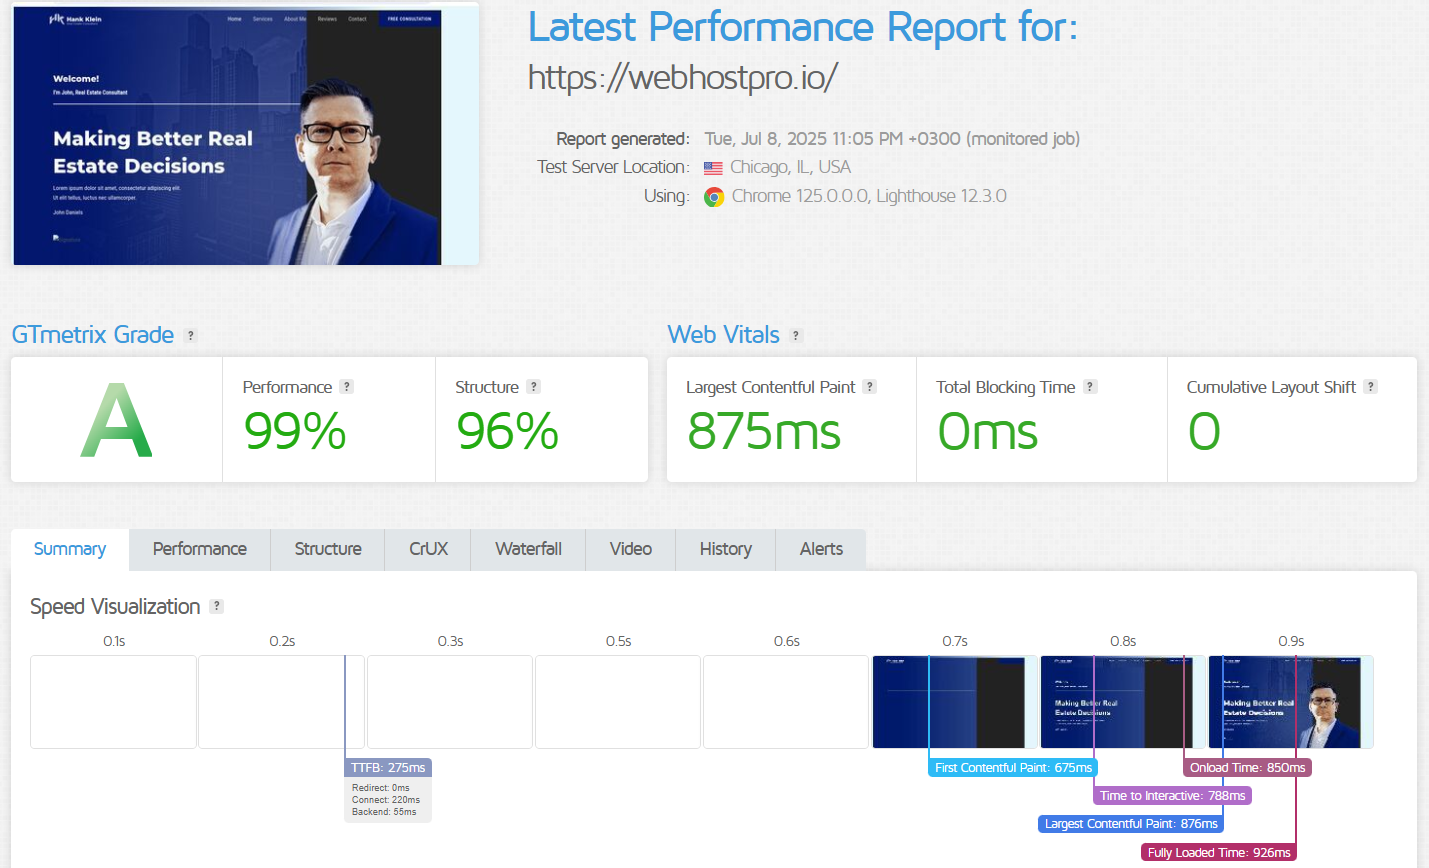Image resolution: width=1429 pixels, height=868 pixels.
Task: Click the blank 0.3s filmstrip frame
Action: (450, 702)
